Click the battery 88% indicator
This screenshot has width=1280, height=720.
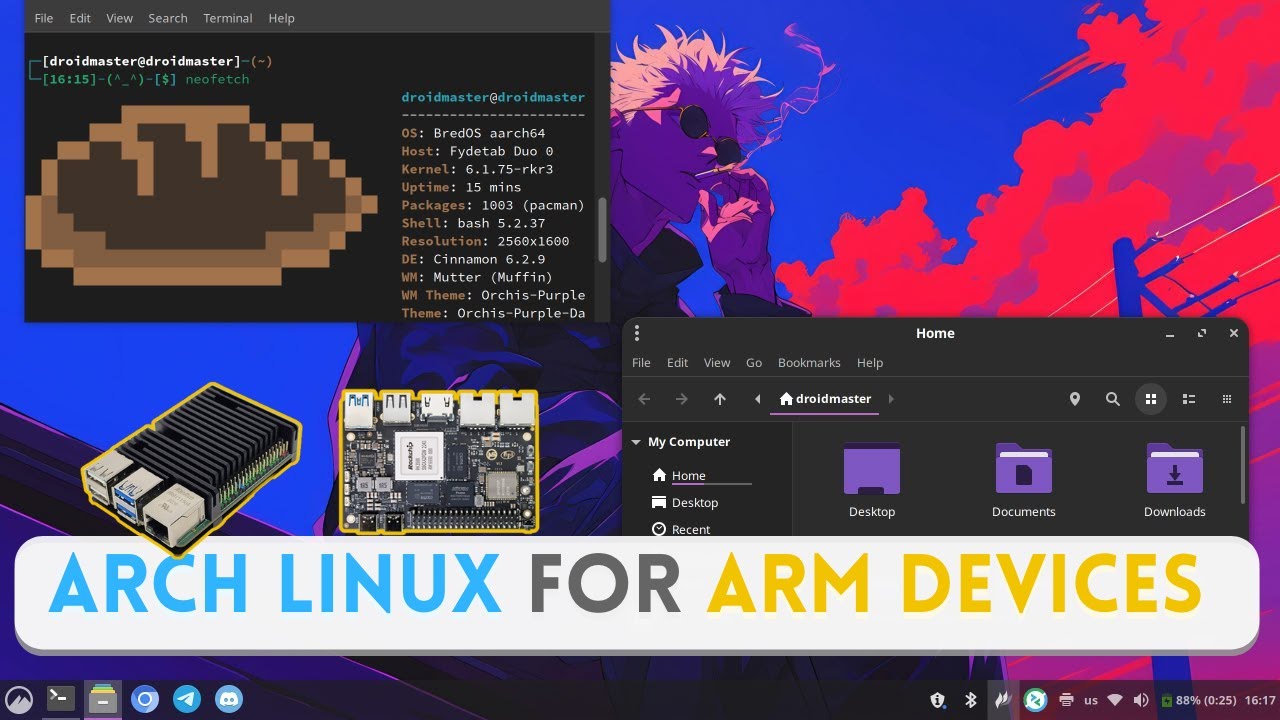1198,700
